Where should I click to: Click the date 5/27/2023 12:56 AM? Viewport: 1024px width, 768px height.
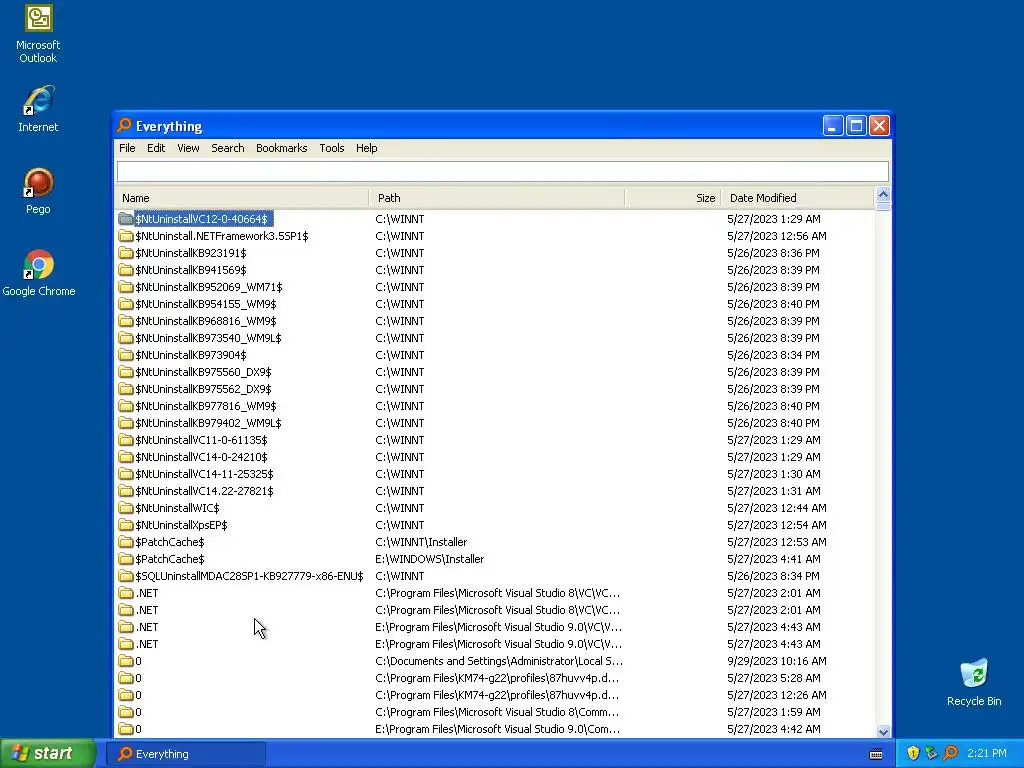[776, 236]
